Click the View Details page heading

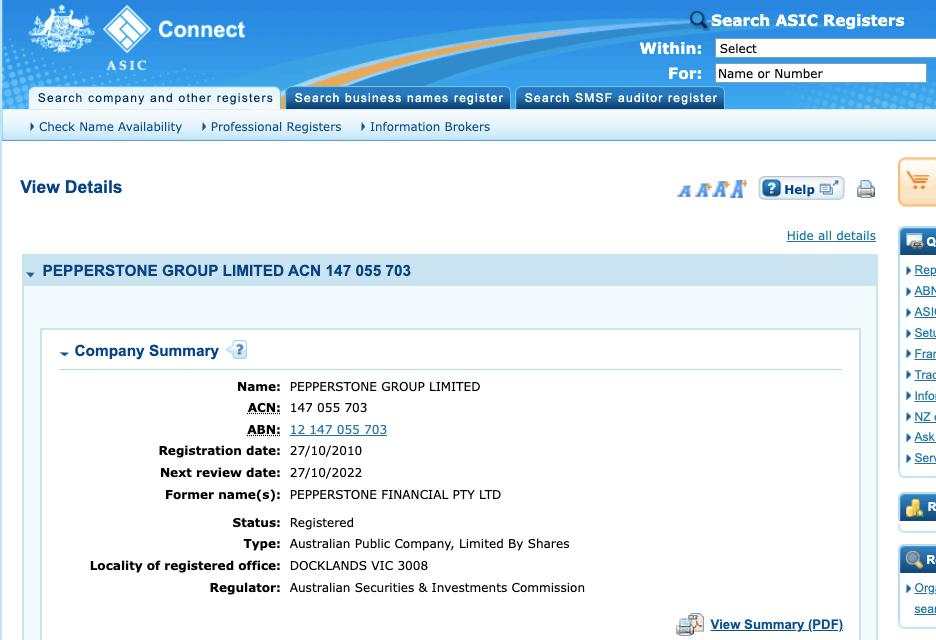pyautogui.click(x=71, y=187)
